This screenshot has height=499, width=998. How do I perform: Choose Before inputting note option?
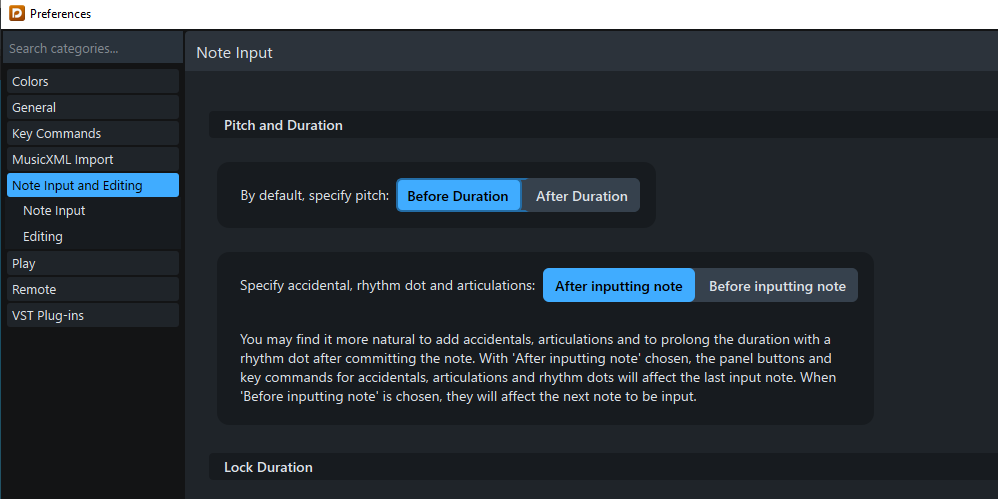point(777,286)
